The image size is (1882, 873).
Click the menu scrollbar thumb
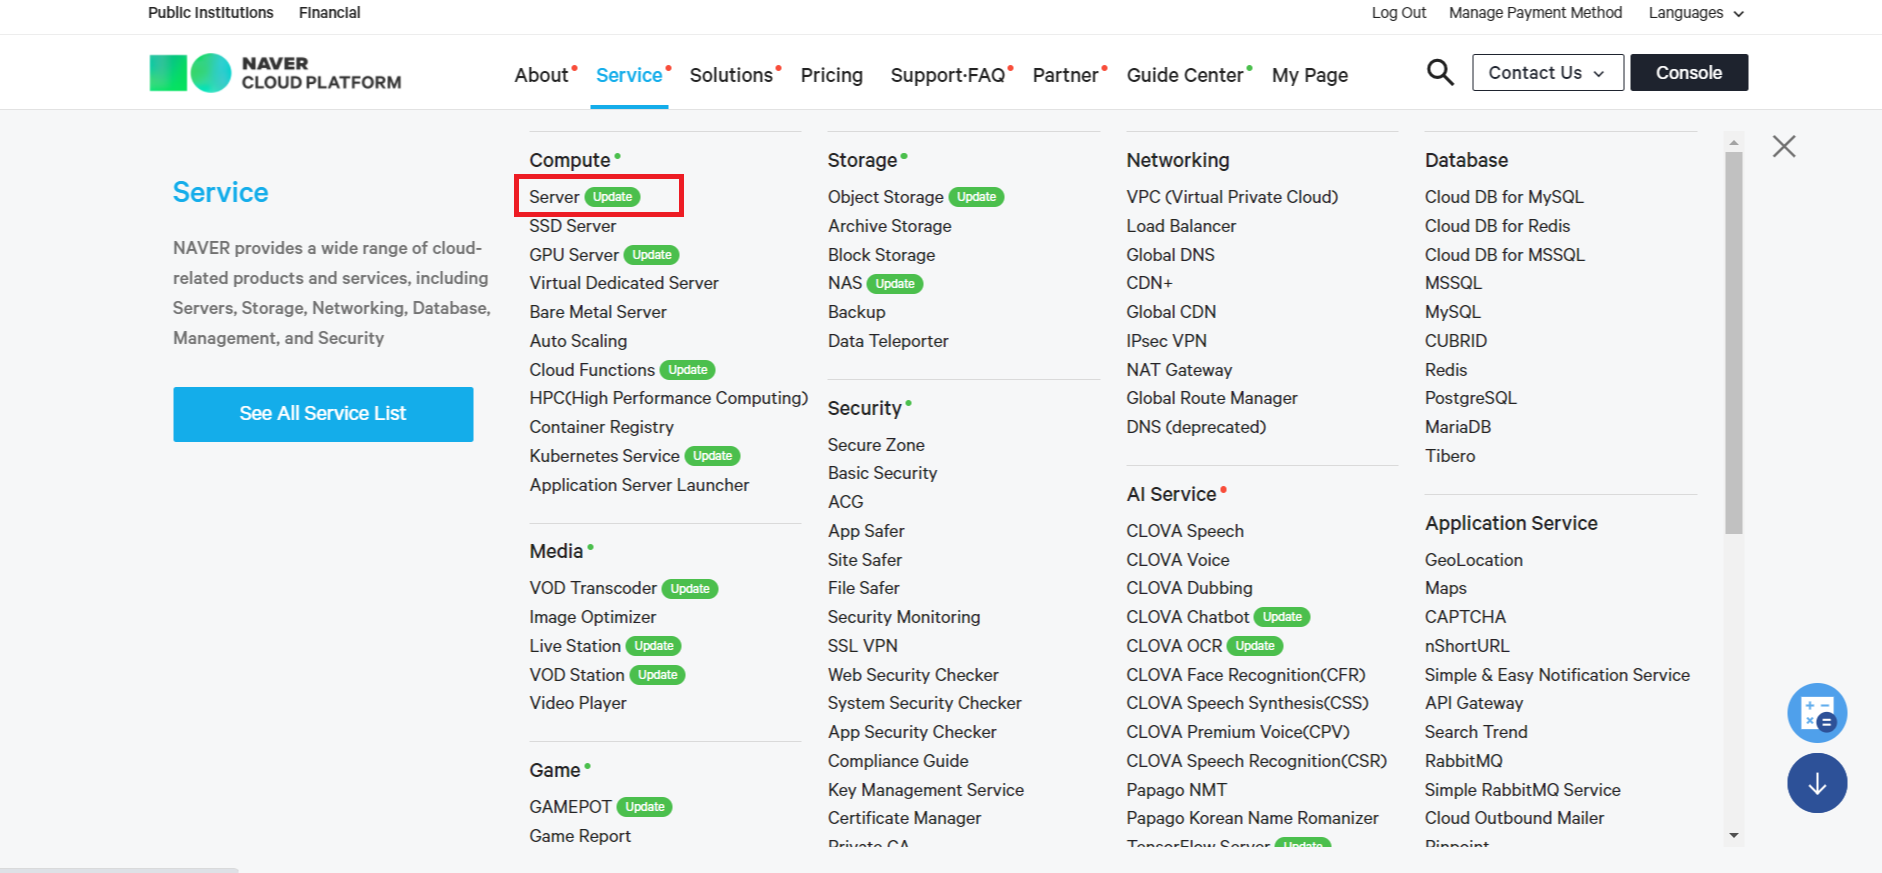tap(1734, 342)
